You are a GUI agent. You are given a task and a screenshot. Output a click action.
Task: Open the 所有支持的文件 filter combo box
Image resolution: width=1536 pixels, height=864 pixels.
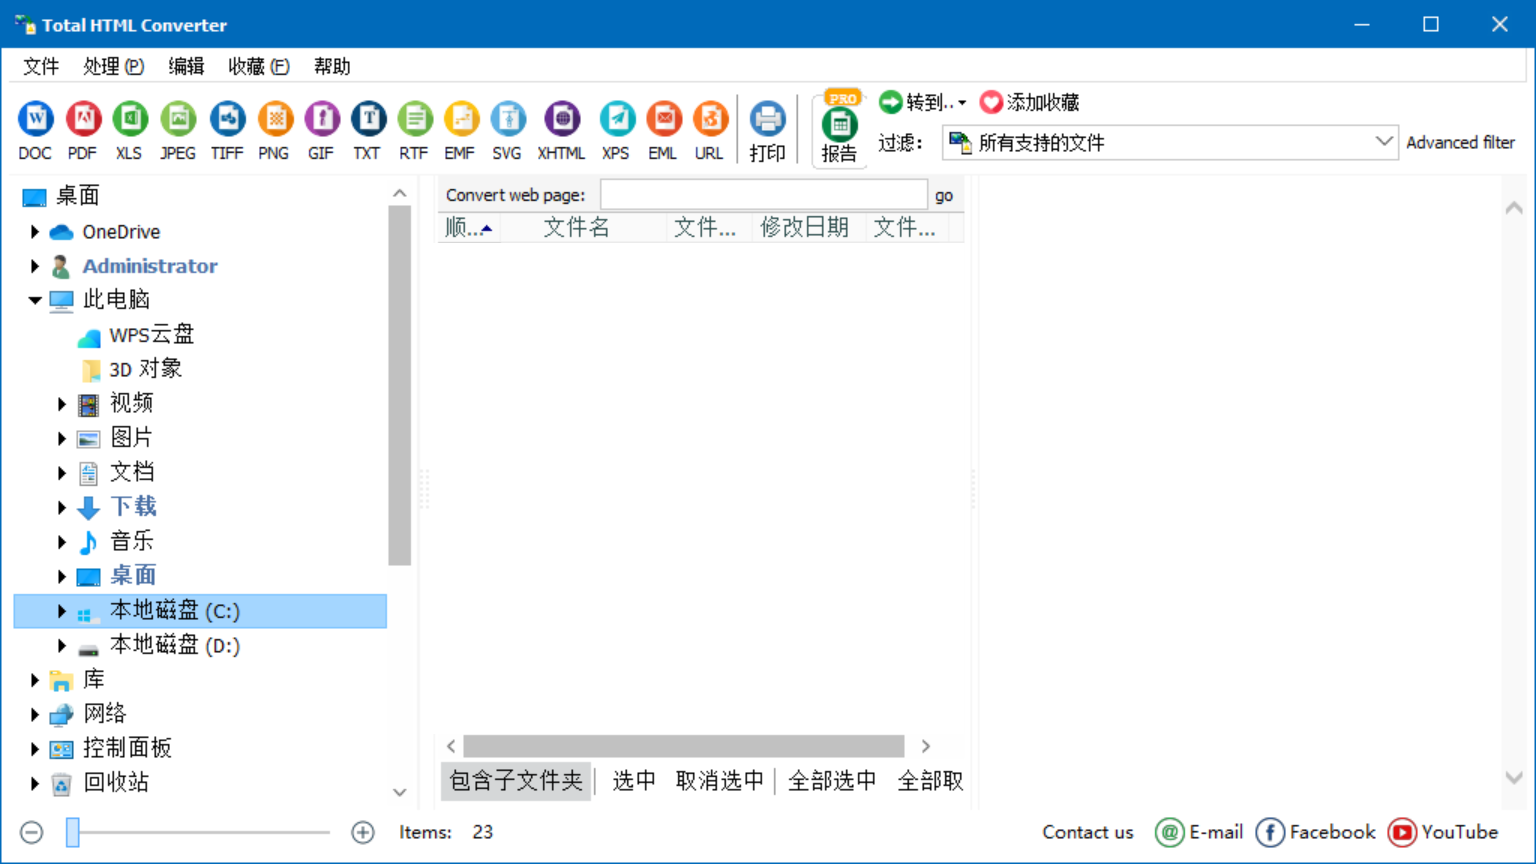(x=1169, y=143)
